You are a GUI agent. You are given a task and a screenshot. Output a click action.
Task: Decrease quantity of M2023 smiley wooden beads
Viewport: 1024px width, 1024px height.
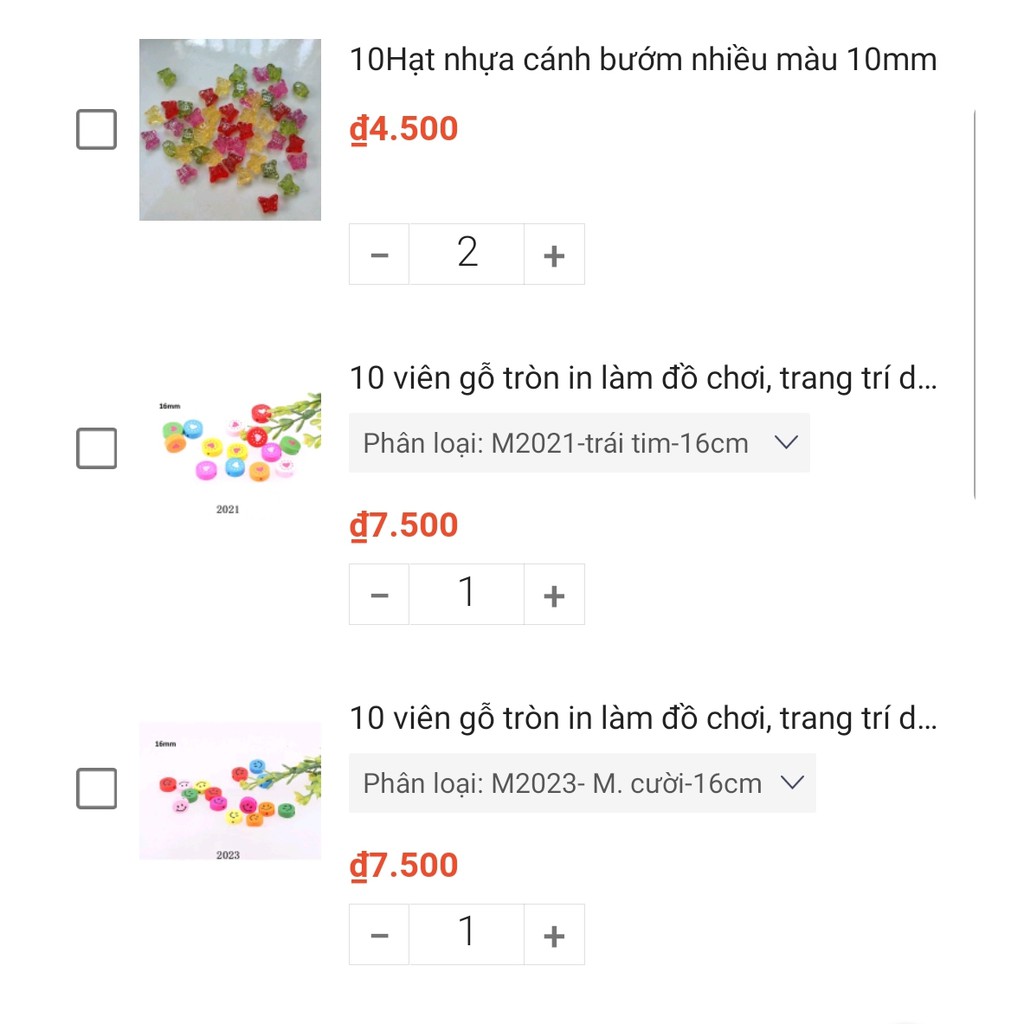(x=379, y=933)
